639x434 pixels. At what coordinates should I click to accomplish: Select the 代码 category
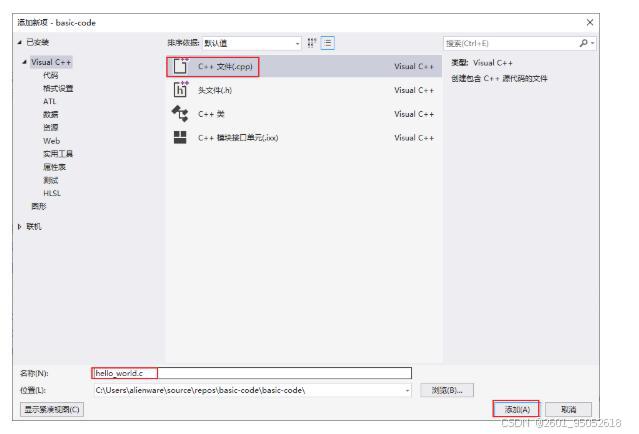51,75
